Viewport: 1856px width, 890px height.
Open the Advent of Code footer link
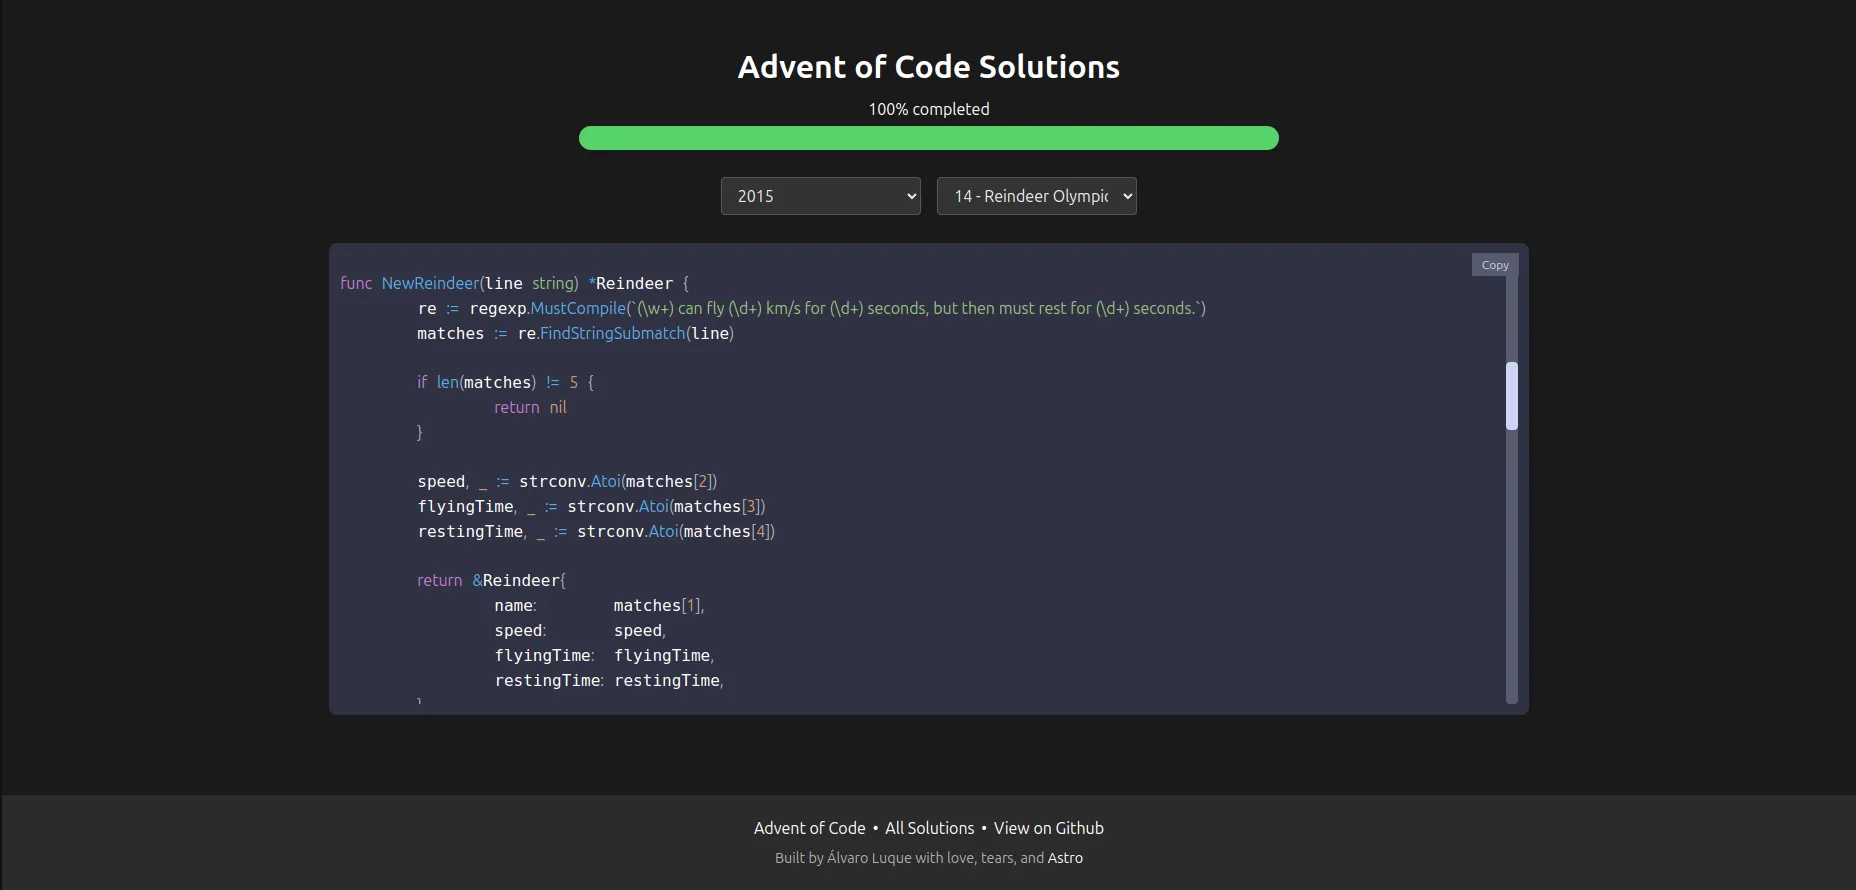tap(809, 828)
